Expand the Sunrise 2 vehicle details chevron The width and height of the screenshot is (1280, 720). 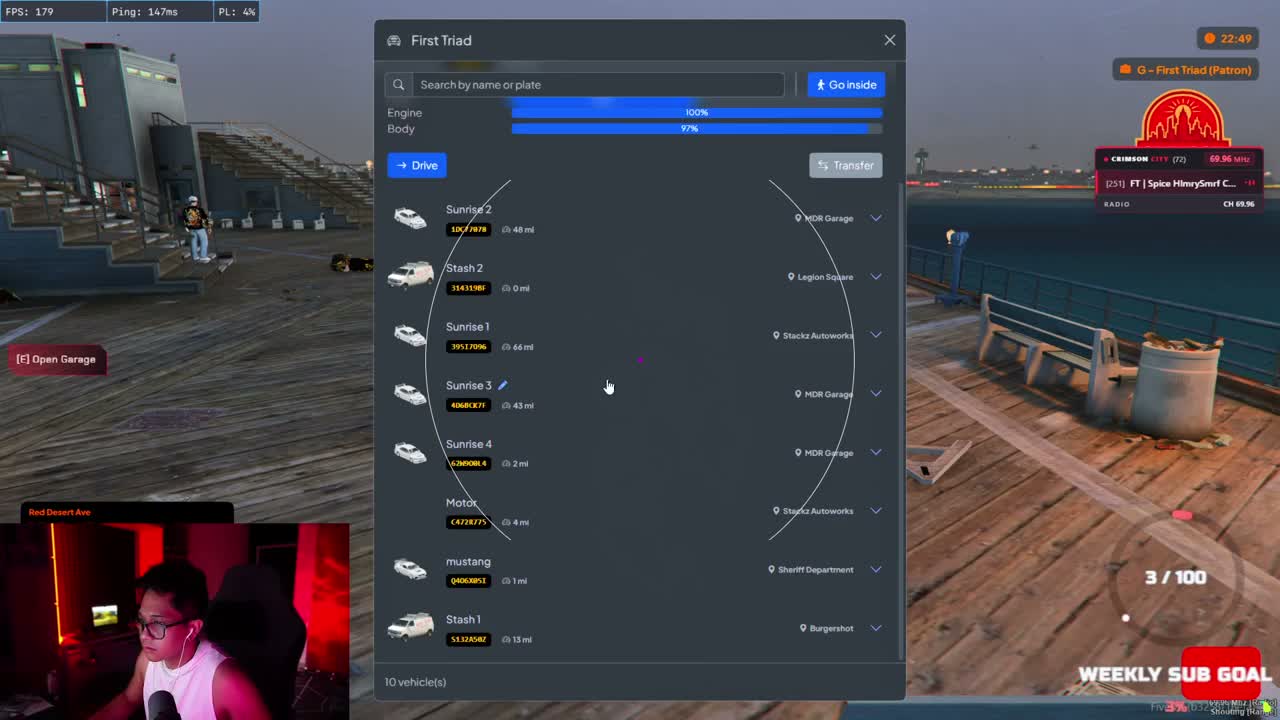point(876,218)
